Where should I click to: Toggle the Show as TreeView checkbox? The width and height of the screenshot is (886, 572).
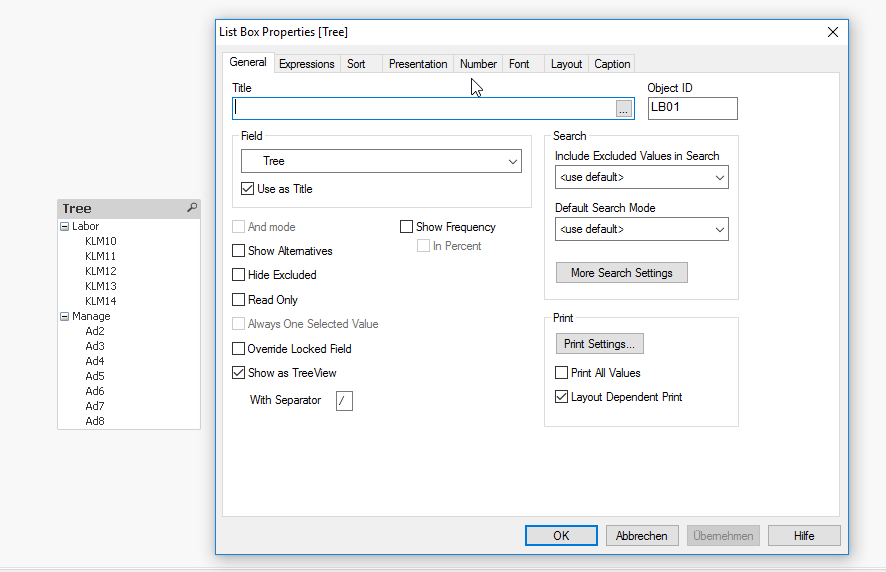pyautogui.click(x=239, y=373)
